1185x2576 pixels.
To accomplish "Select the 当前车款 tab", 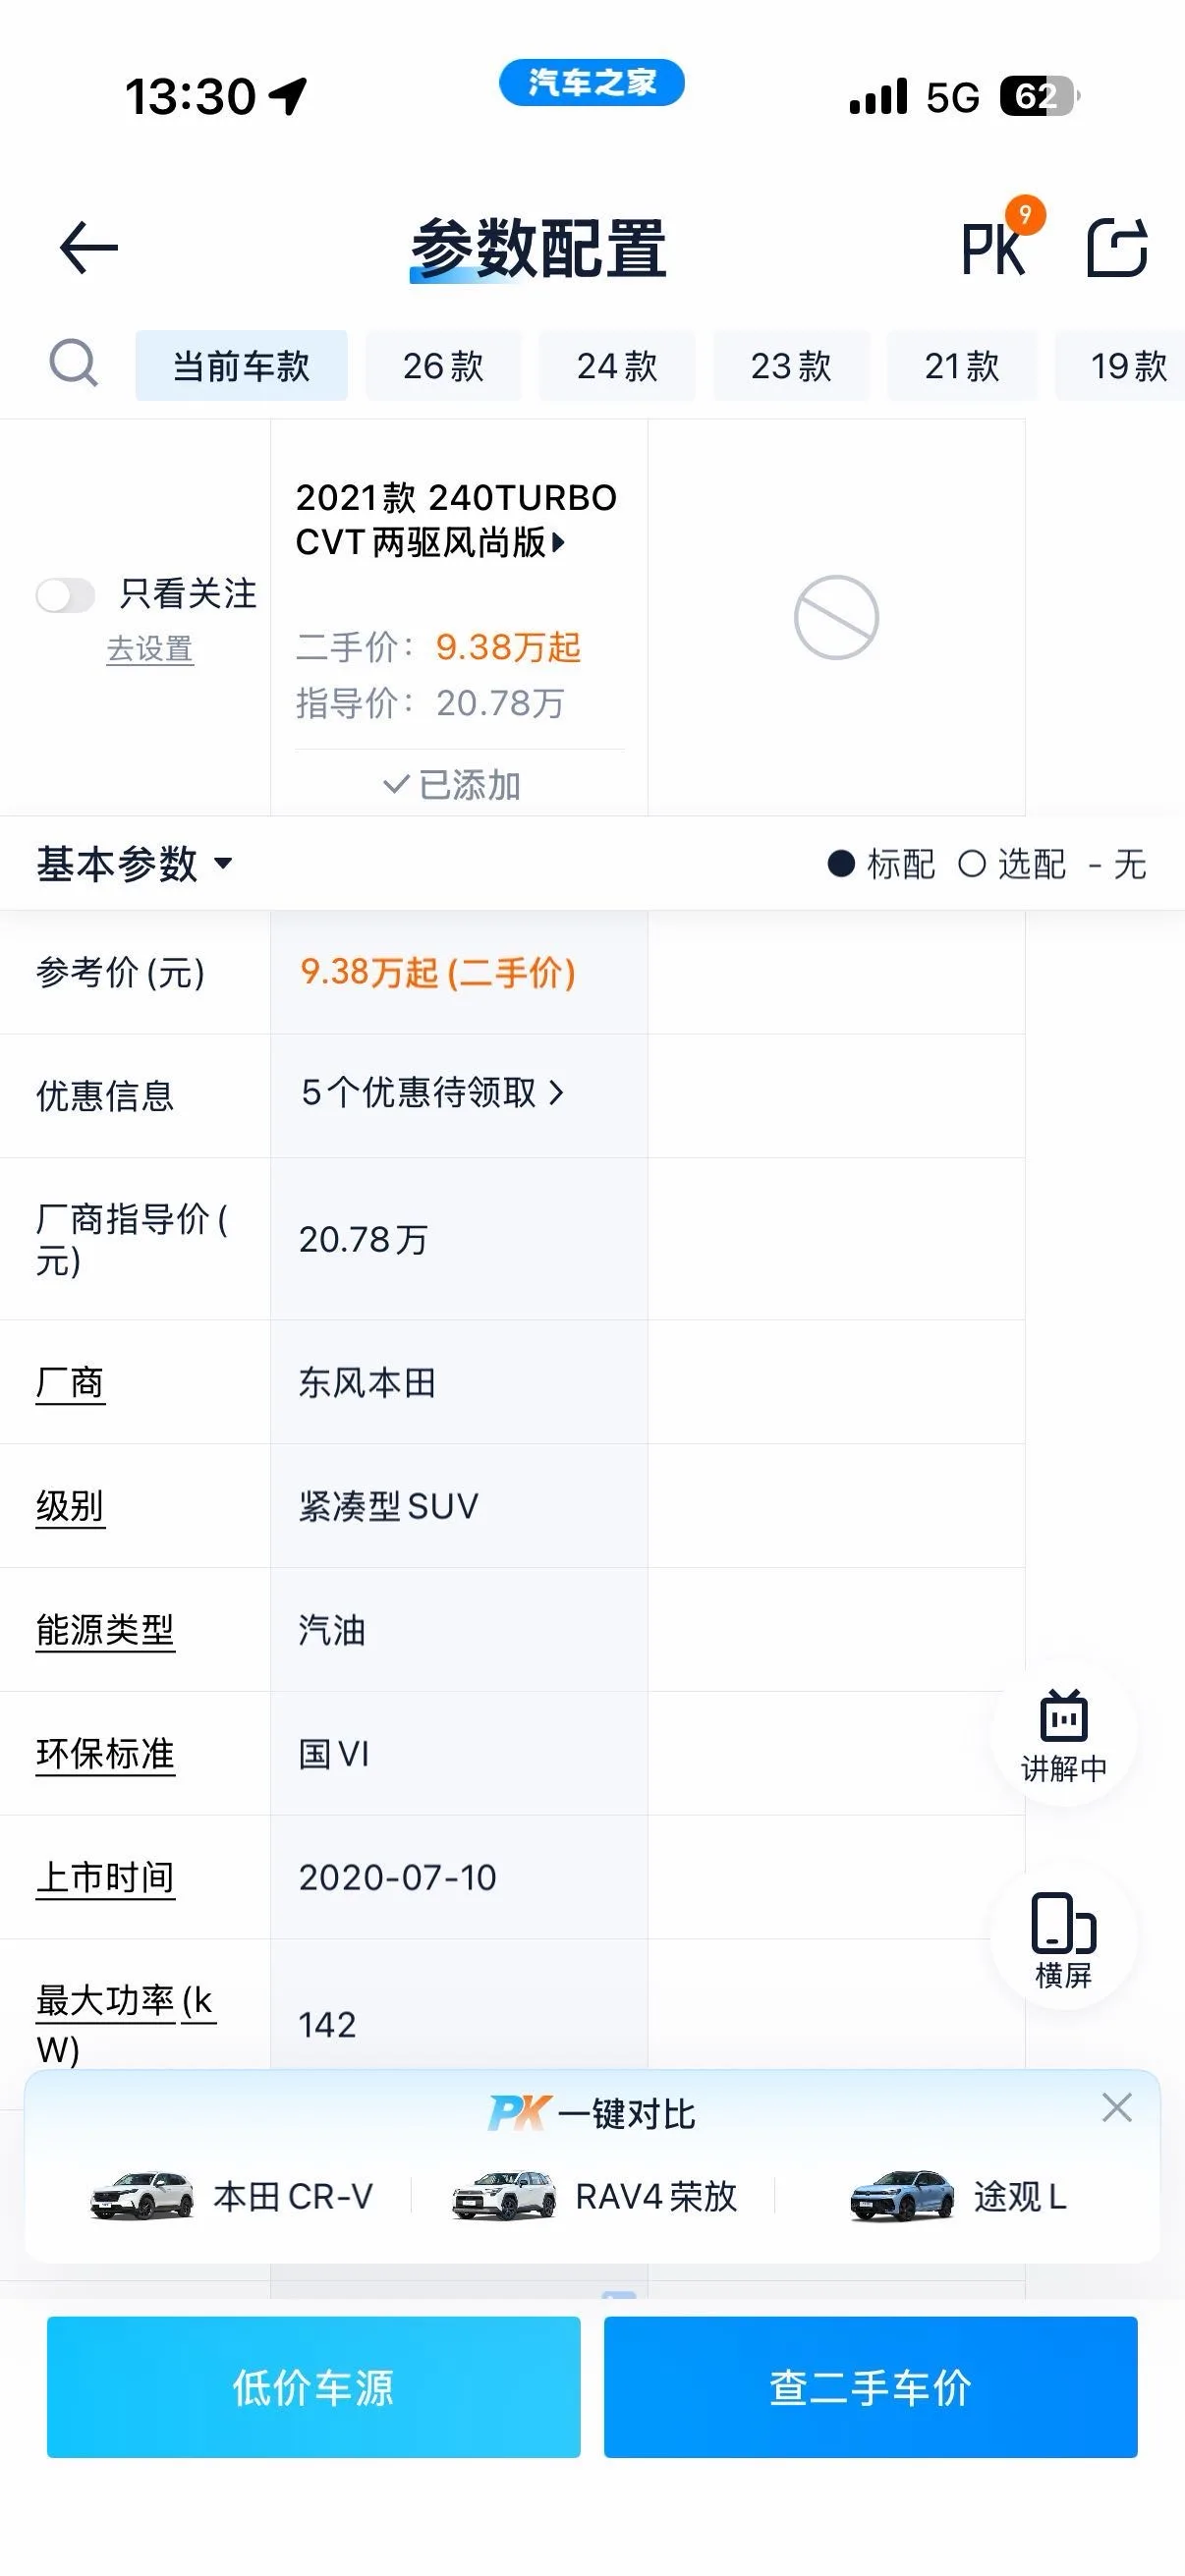I will tap(241, 365).
